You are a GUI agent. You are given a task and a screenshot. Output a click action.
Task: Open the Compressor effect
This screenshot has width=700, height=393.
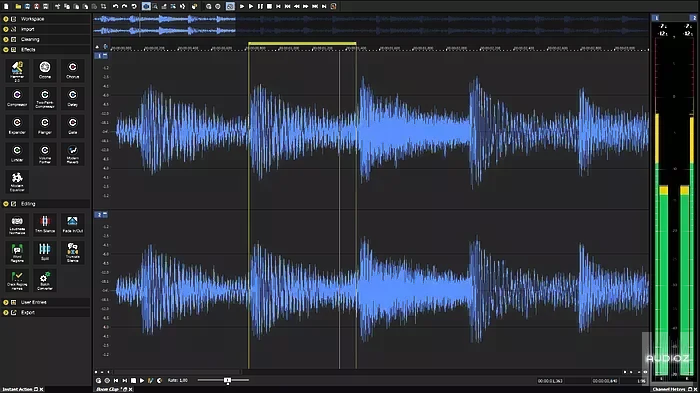pos(17,98)
